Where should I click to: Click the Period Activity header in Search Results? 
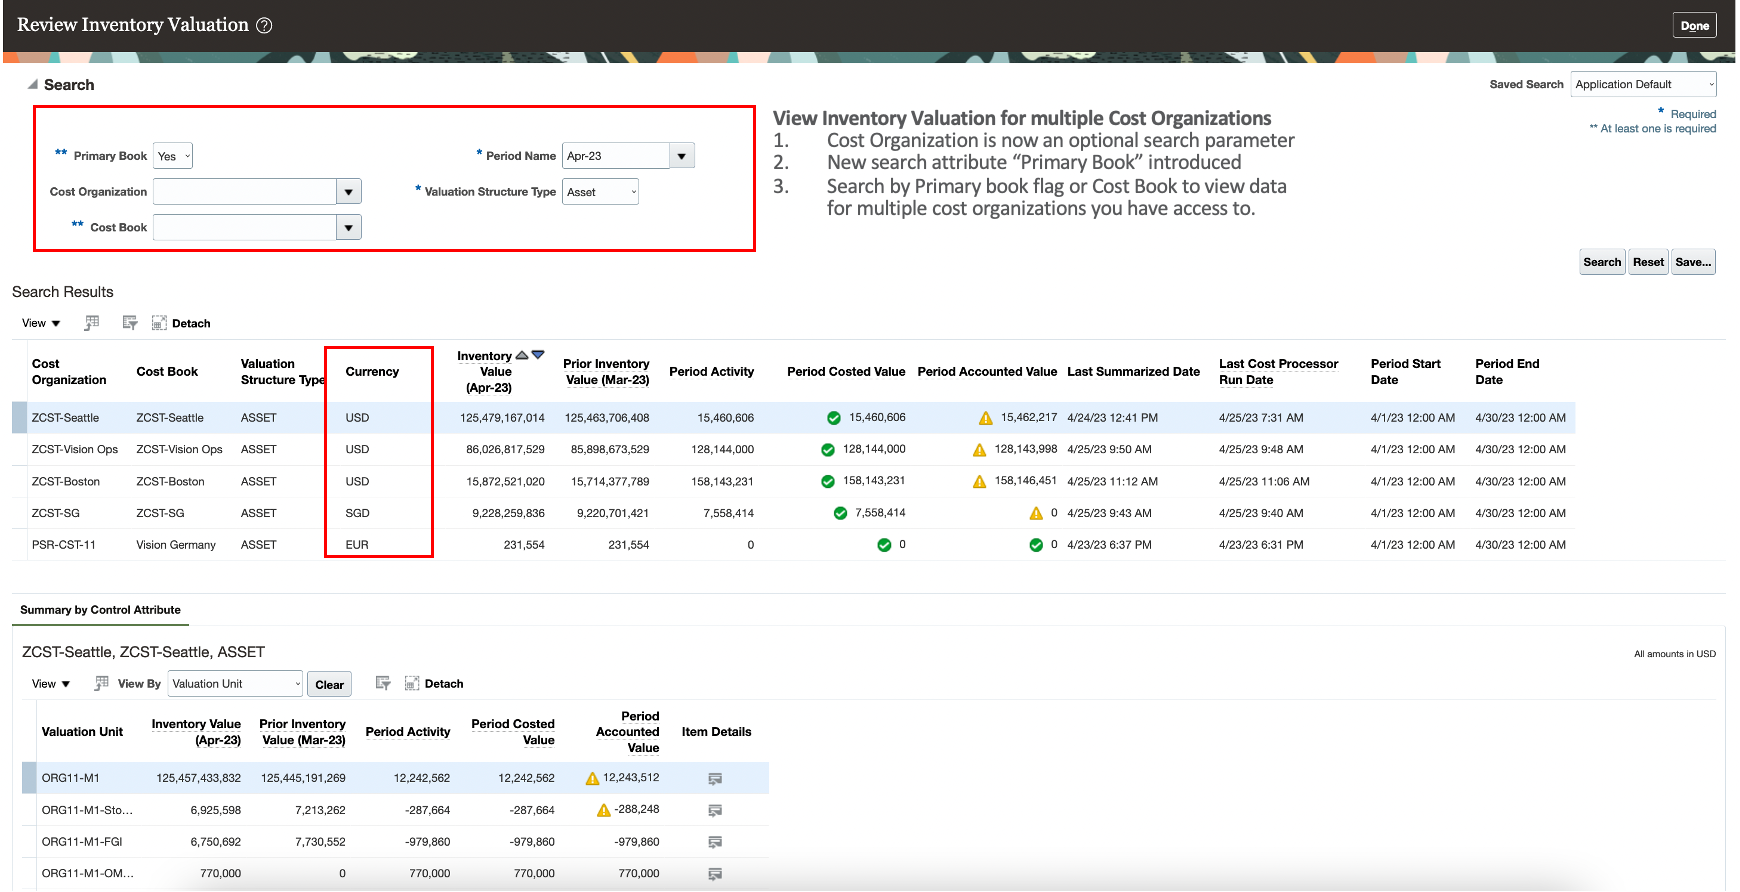712,372
